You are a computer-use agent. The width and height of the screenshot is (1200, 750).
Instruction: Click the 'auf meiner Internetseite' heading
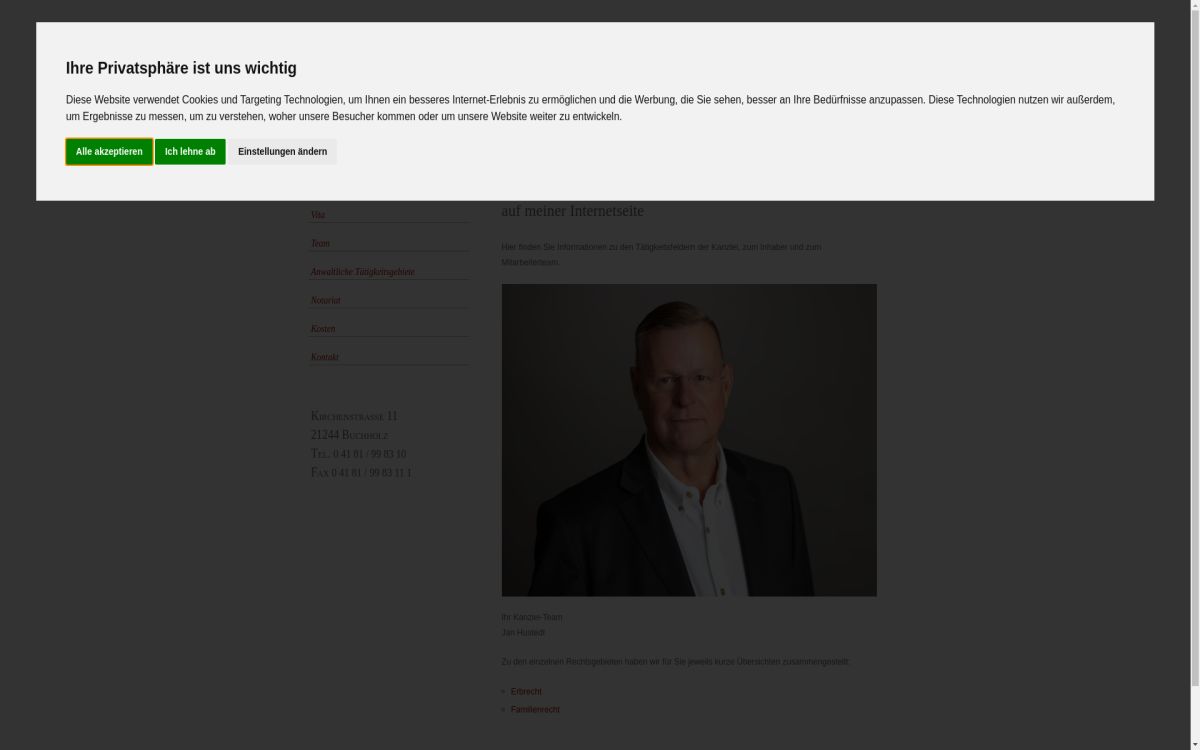(572, 211)
